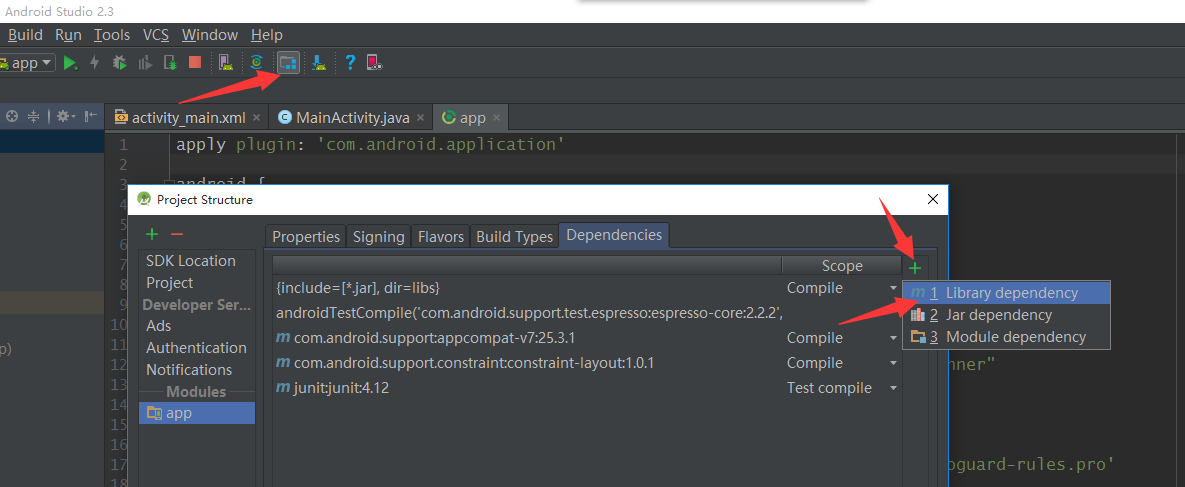Click the apply plugin line in editor
The width and height of the screenshot is (1185, 487).
pyautogui.click(x=370, y=144)
